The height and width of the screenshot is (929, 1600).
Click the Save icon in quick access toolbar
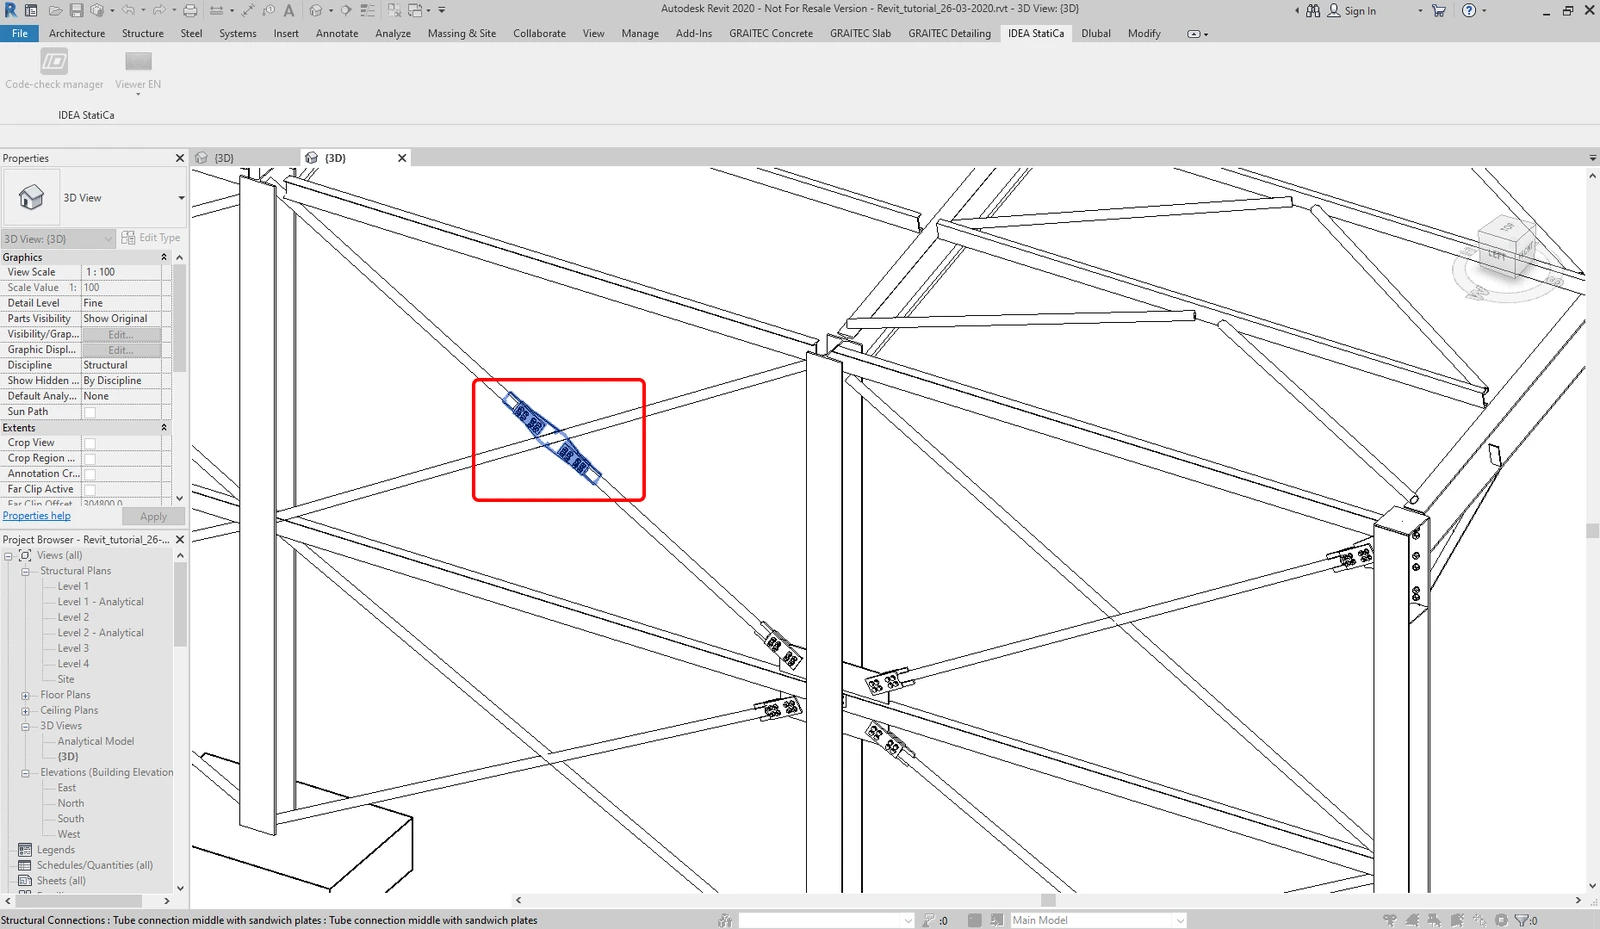coord(76,10)
